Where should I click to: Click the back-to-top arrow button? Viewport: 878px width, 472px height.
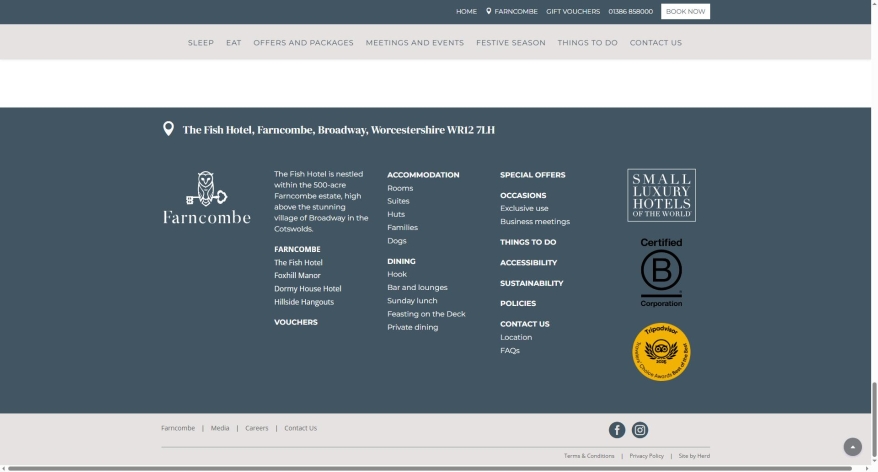[x=852, y=447]
